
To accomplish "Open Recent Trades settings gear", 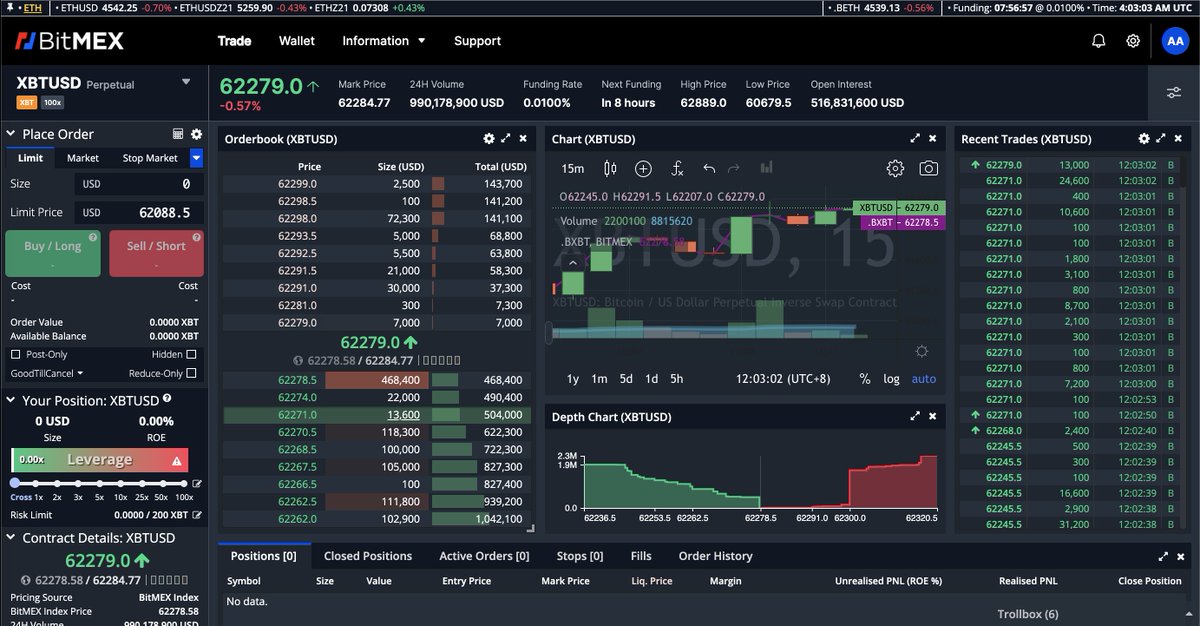I will point(1144,139).
